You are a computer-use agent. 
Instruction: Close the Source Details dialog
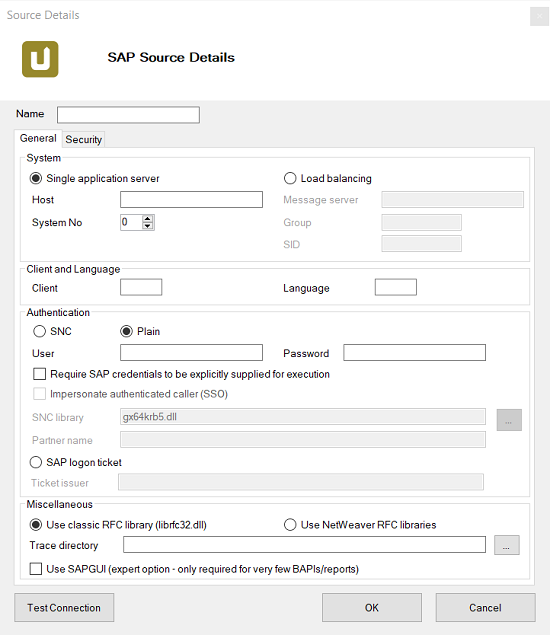[x=539, y=16]
